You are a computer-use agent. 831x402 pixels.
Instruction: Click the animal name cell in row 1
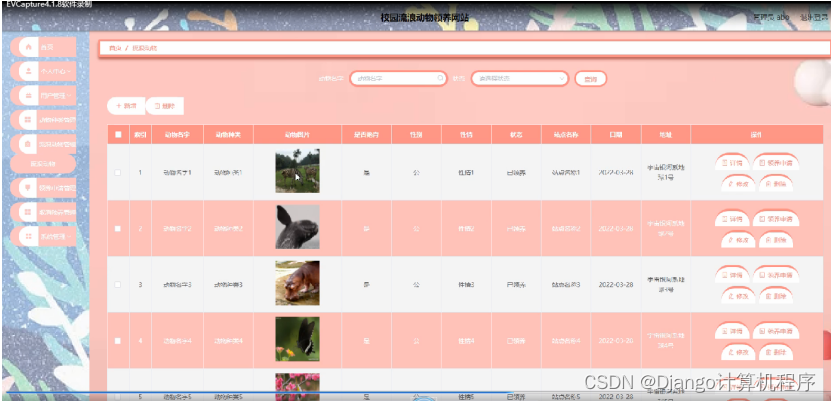[177, 173]
